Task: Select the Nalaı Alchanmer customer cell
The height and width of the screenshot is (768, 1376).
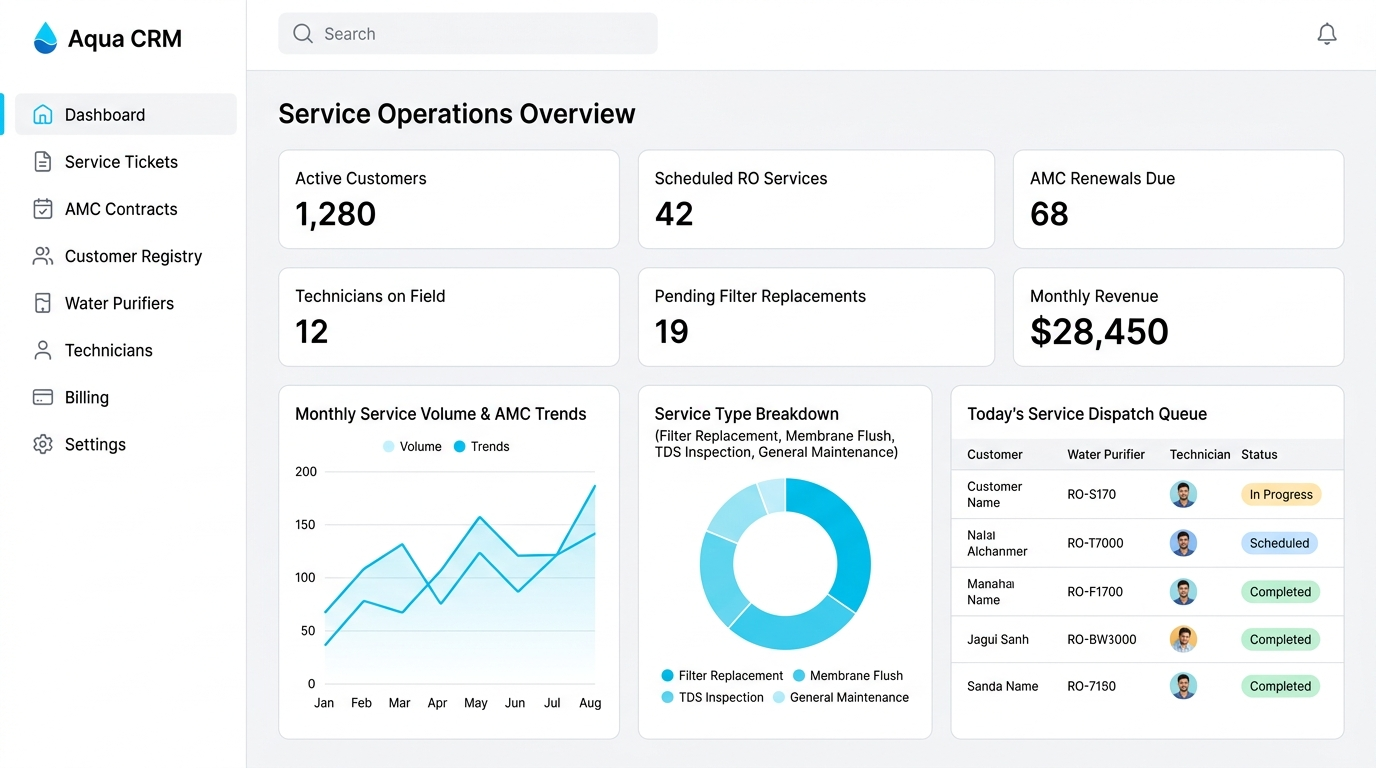Action: coord(997,543)
